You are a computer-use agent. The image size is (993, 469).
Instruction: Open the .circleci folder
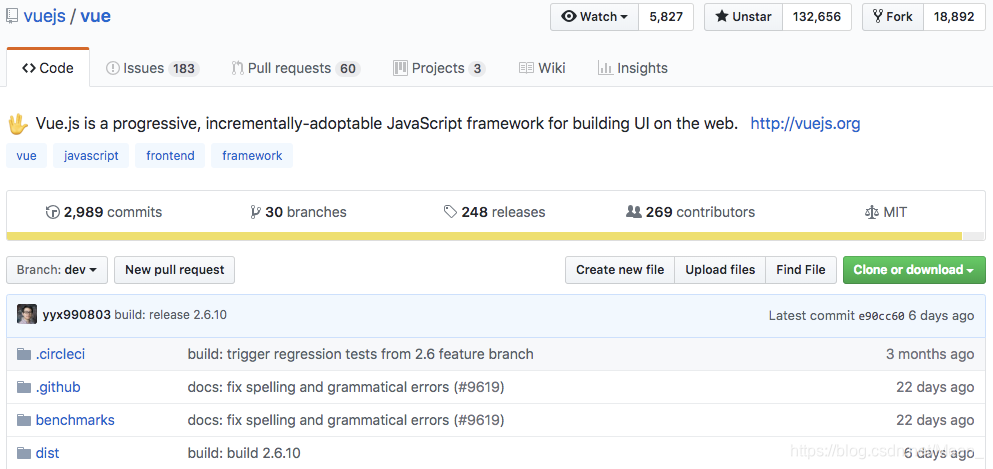[60, 354]
